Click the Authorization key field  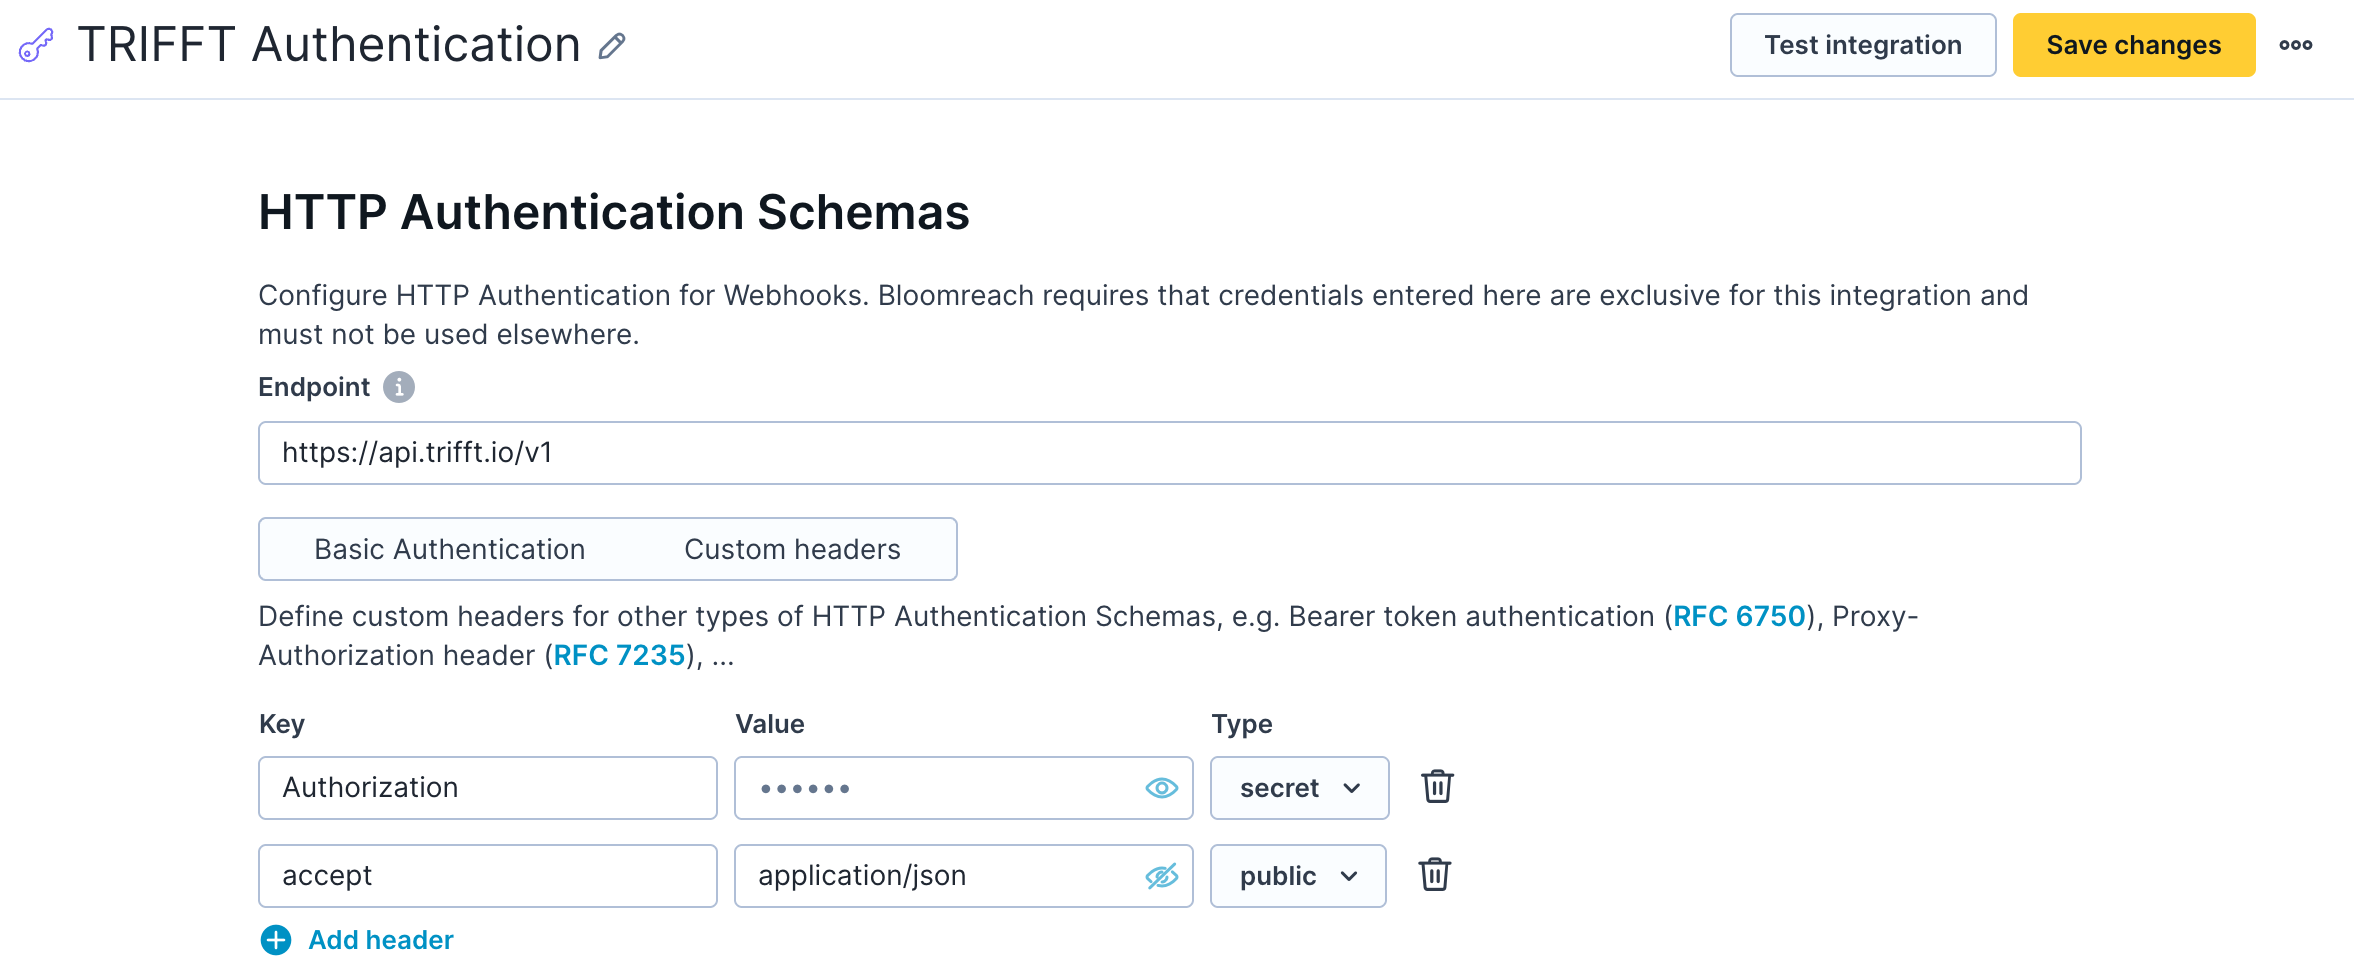pyautogui.click(x=488, y=788)
